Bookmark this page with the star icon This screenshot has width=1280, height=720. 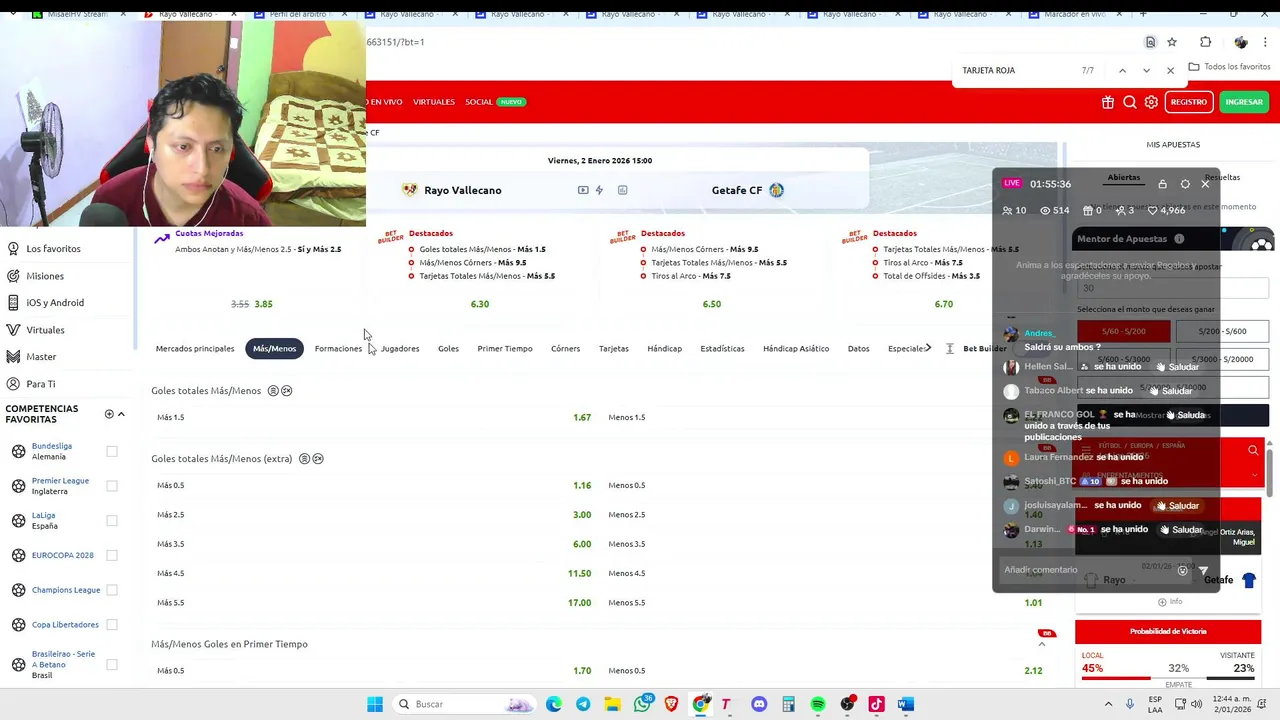1172,42
